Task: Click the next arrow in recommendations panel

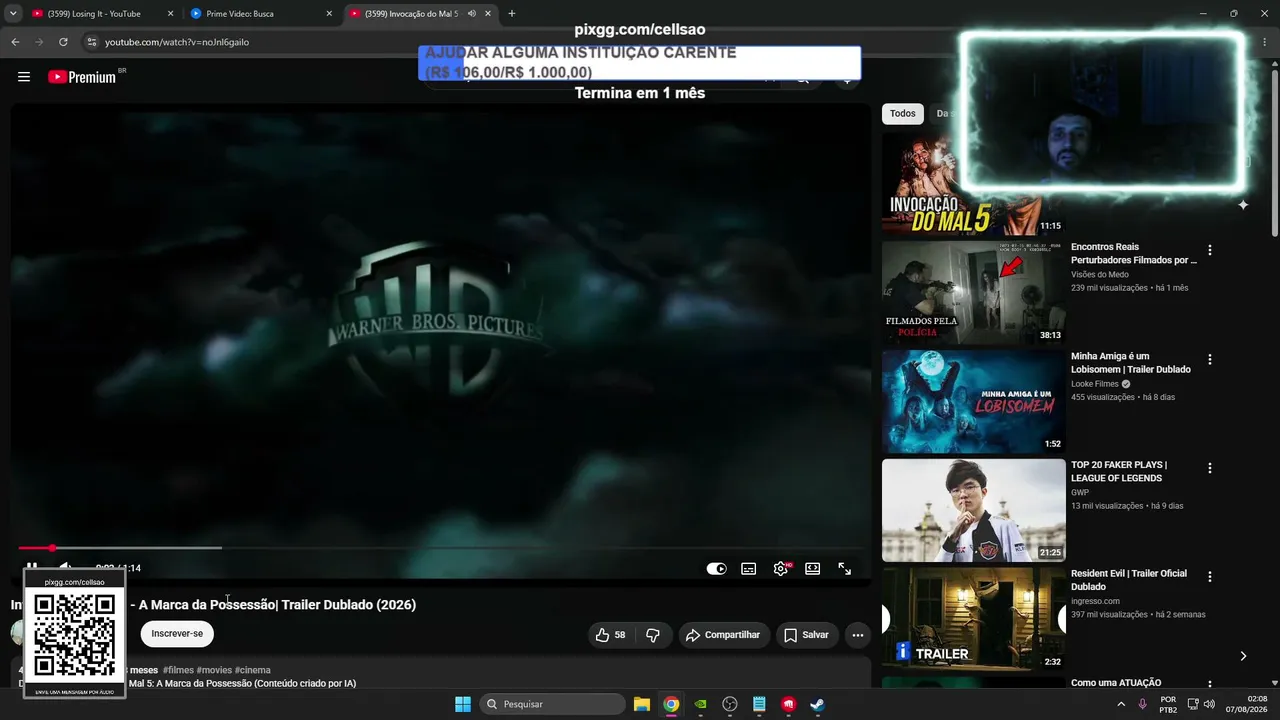Action: 1243,656
